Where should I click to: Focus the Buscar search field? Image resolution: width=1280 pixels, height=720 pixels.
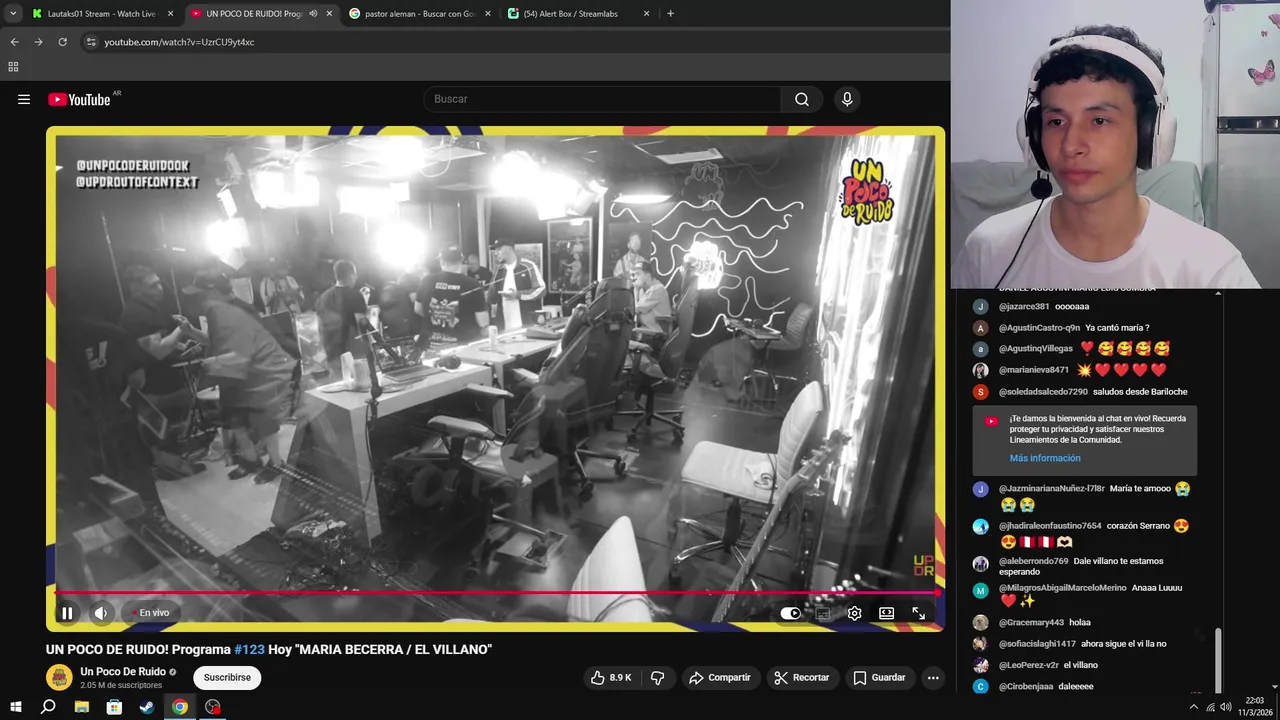pos(603,99)
